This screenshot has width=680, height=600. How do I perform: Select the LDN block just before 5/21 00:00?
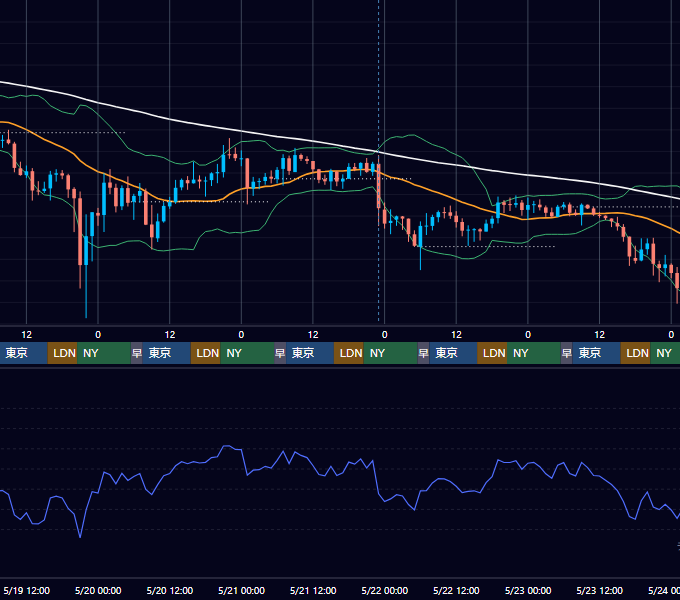(206, 353)
